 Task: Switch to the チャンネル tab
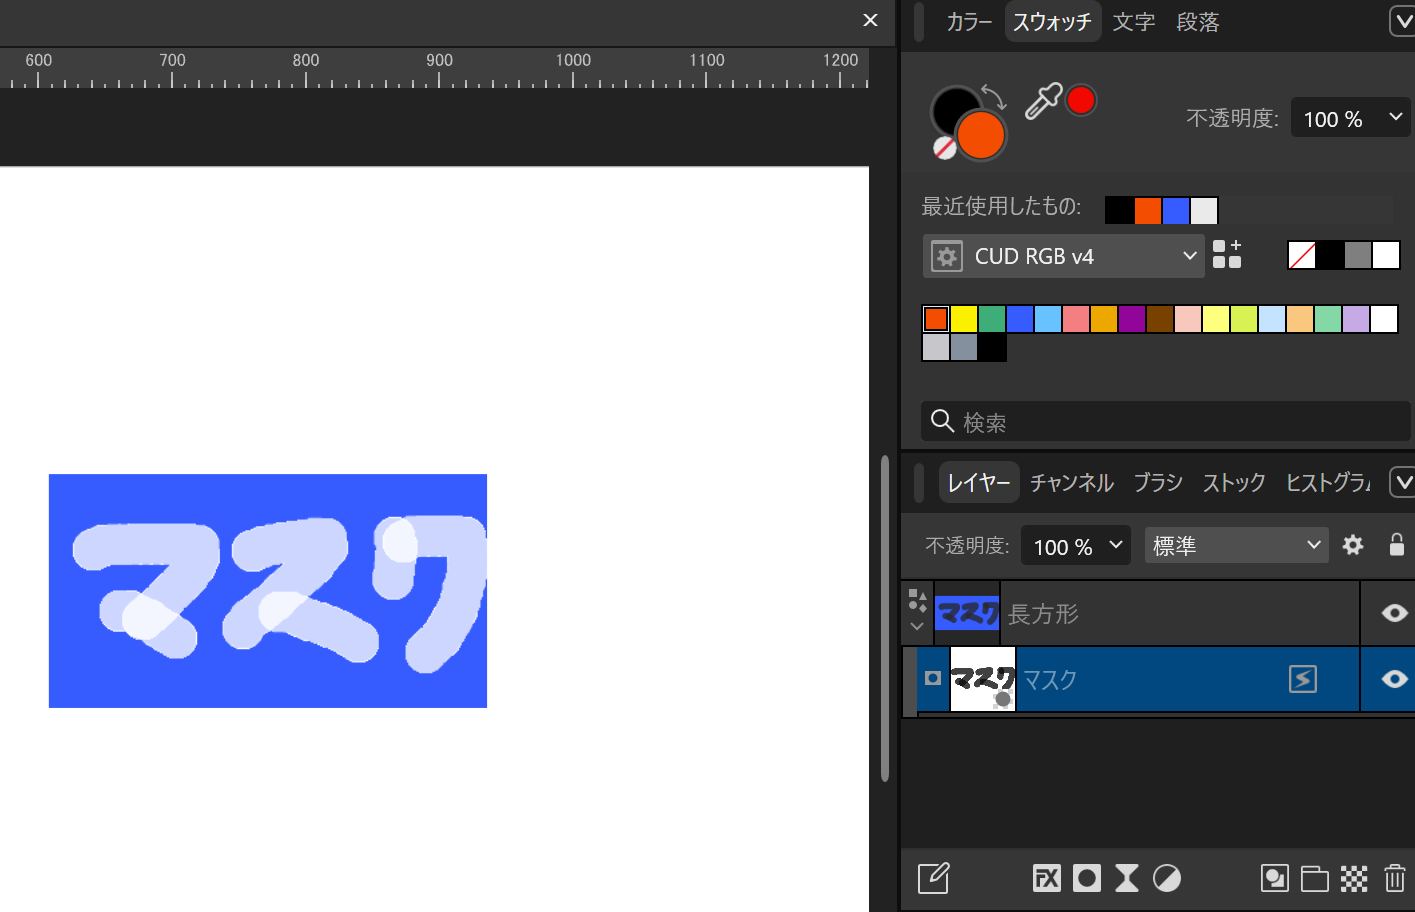tap(1071, 482)
